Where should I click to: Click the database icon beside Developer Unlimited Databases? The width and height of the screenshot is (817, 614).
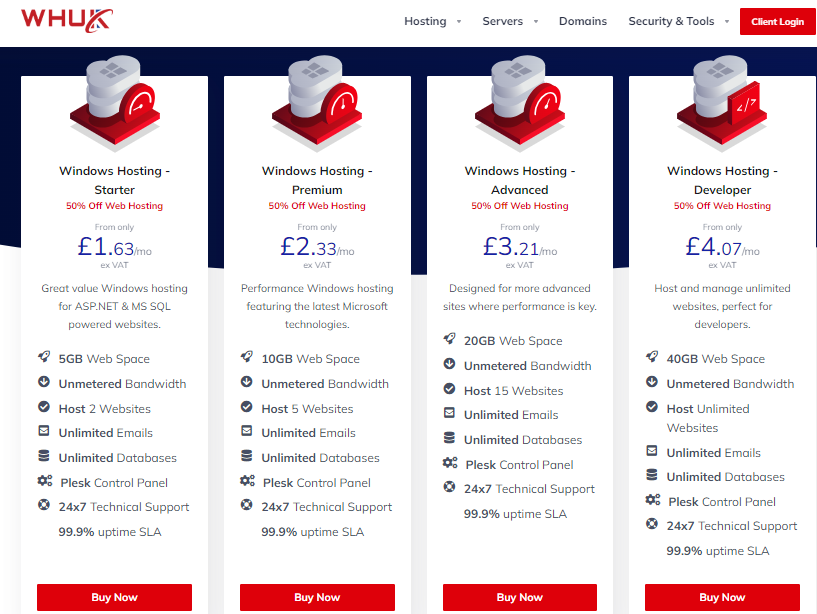click(652, 475)
